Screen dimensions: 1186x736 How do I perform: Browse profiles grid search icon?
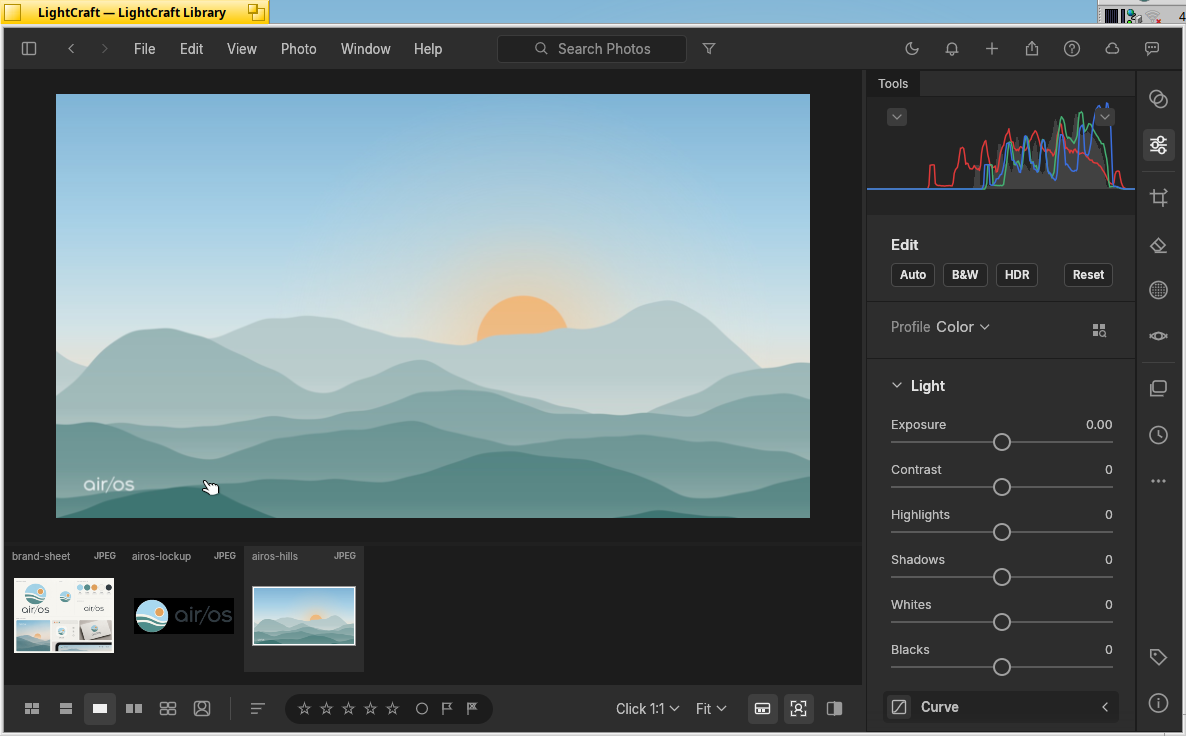pyautogui.click(x=1099, y=331)
